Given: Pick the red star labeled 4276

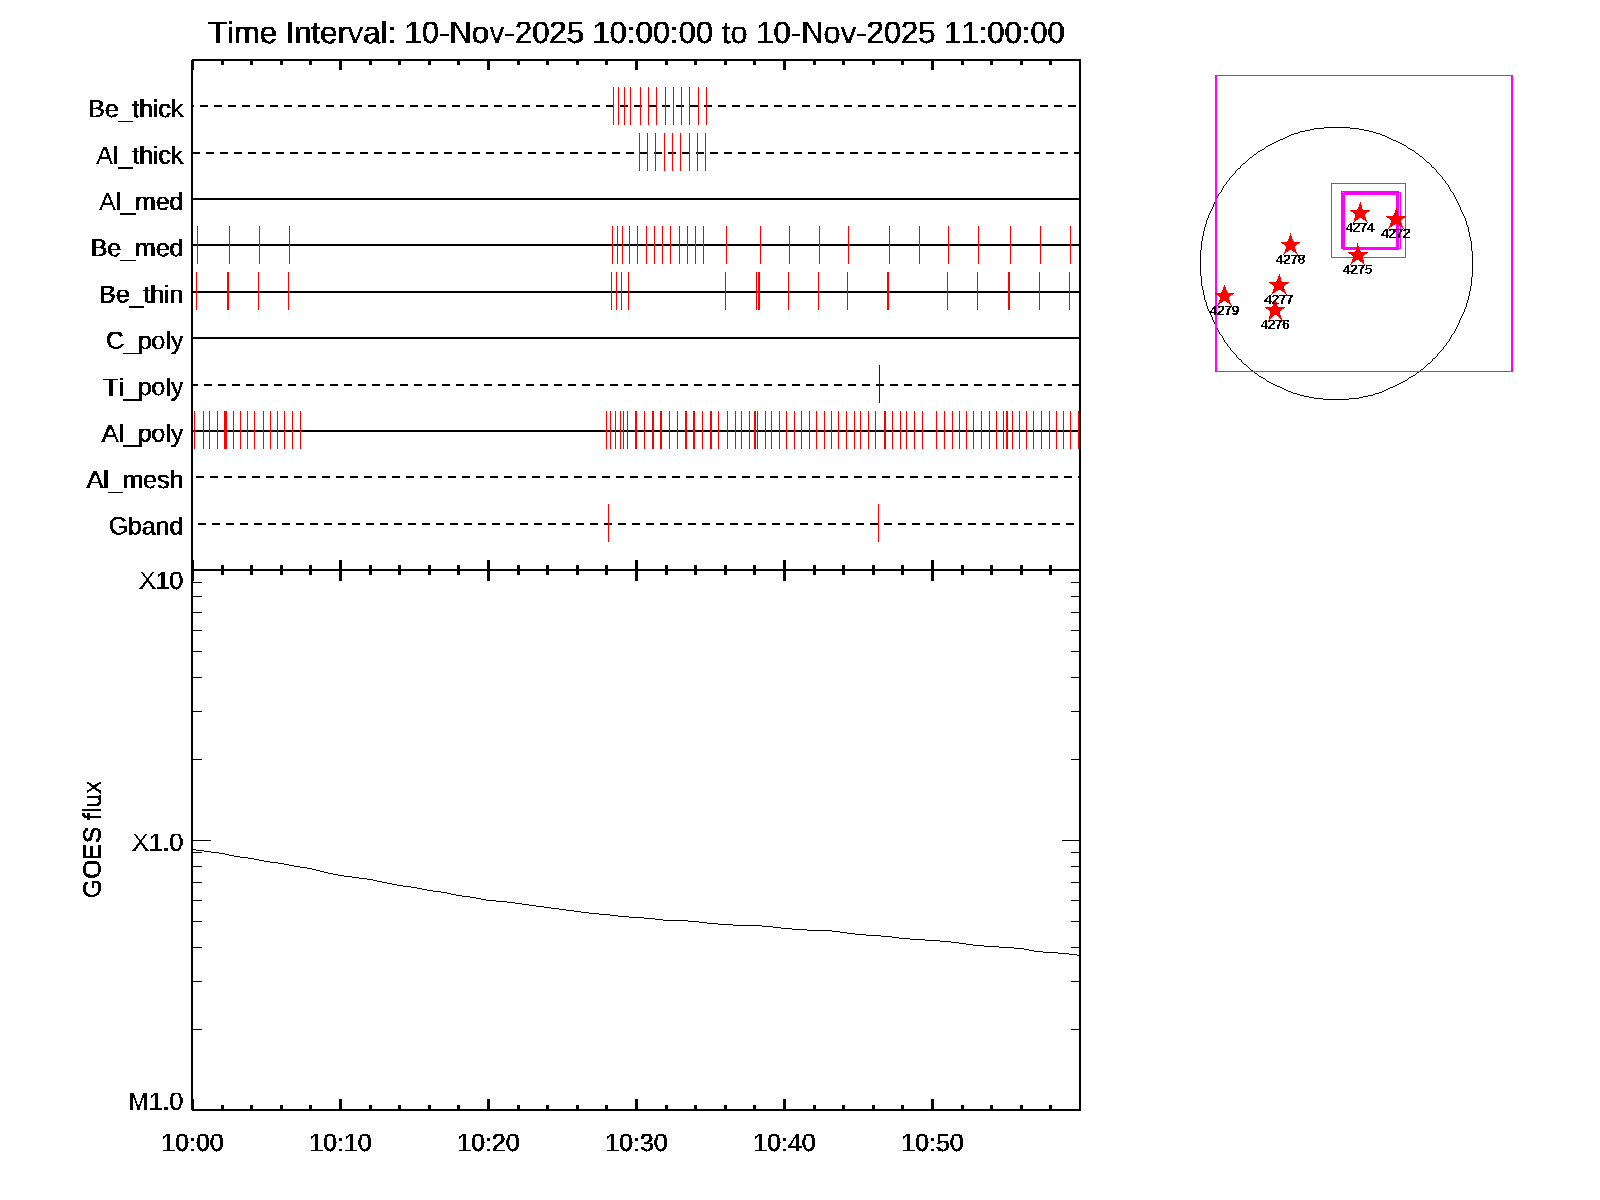Looking at the screenshot, I should pyautogui.click(x=1274, y=310).
